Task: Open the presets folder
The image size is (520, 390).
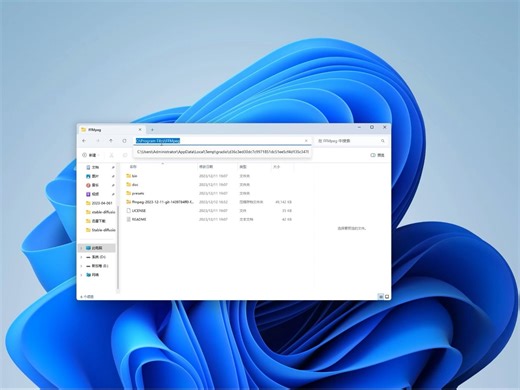Action: tap(138, 193)
